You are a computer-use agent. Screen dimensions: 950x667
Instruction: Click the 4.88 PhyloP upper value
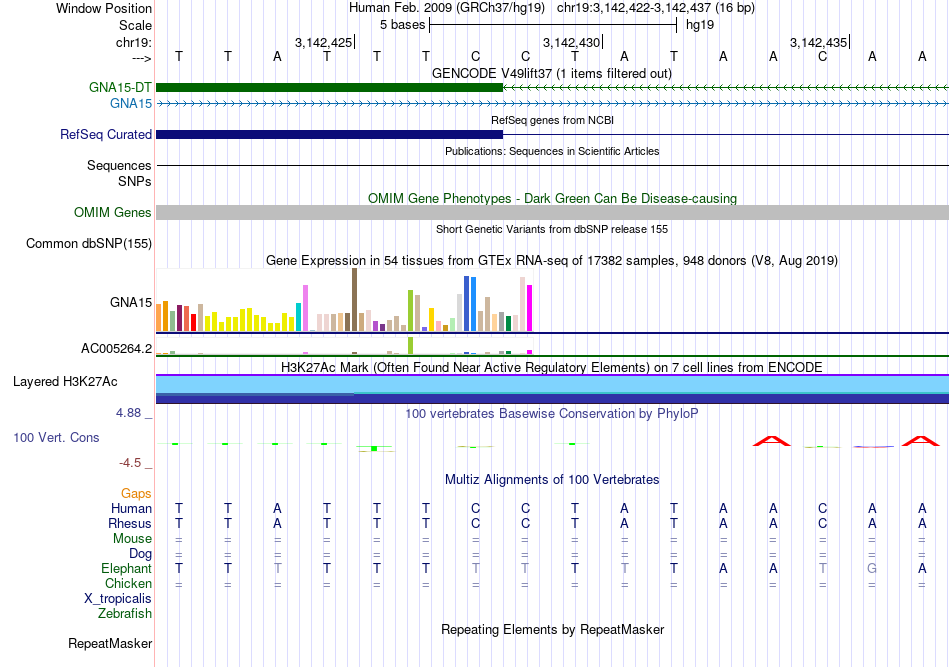[x=129, y=413]
